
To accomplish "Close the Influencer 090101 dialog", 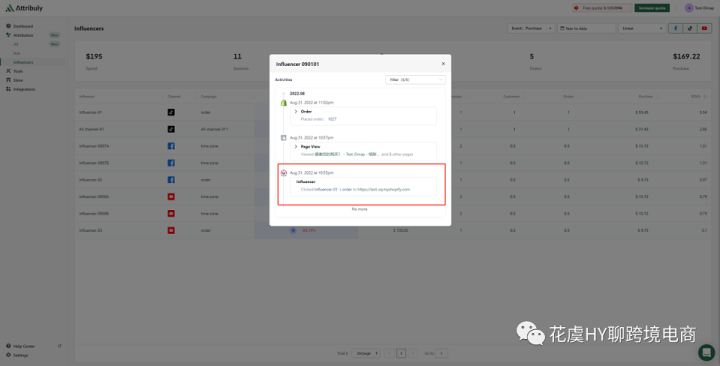I will [x=443, y=64].
